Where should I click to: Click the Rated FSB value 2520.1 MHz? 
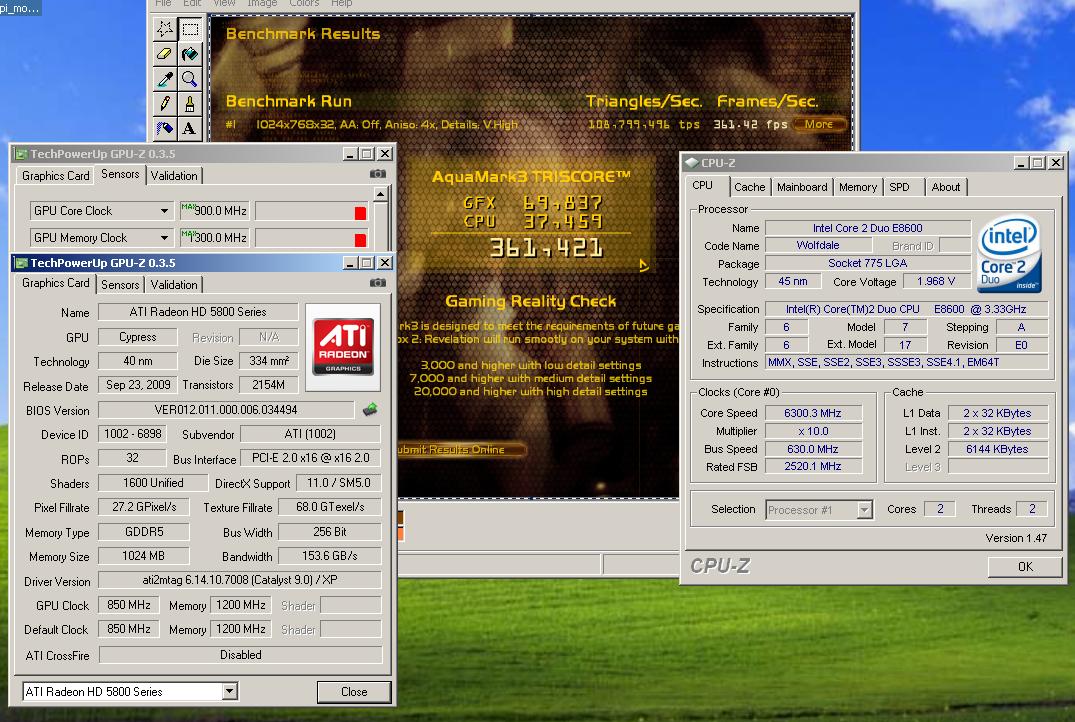coord(812,466)
